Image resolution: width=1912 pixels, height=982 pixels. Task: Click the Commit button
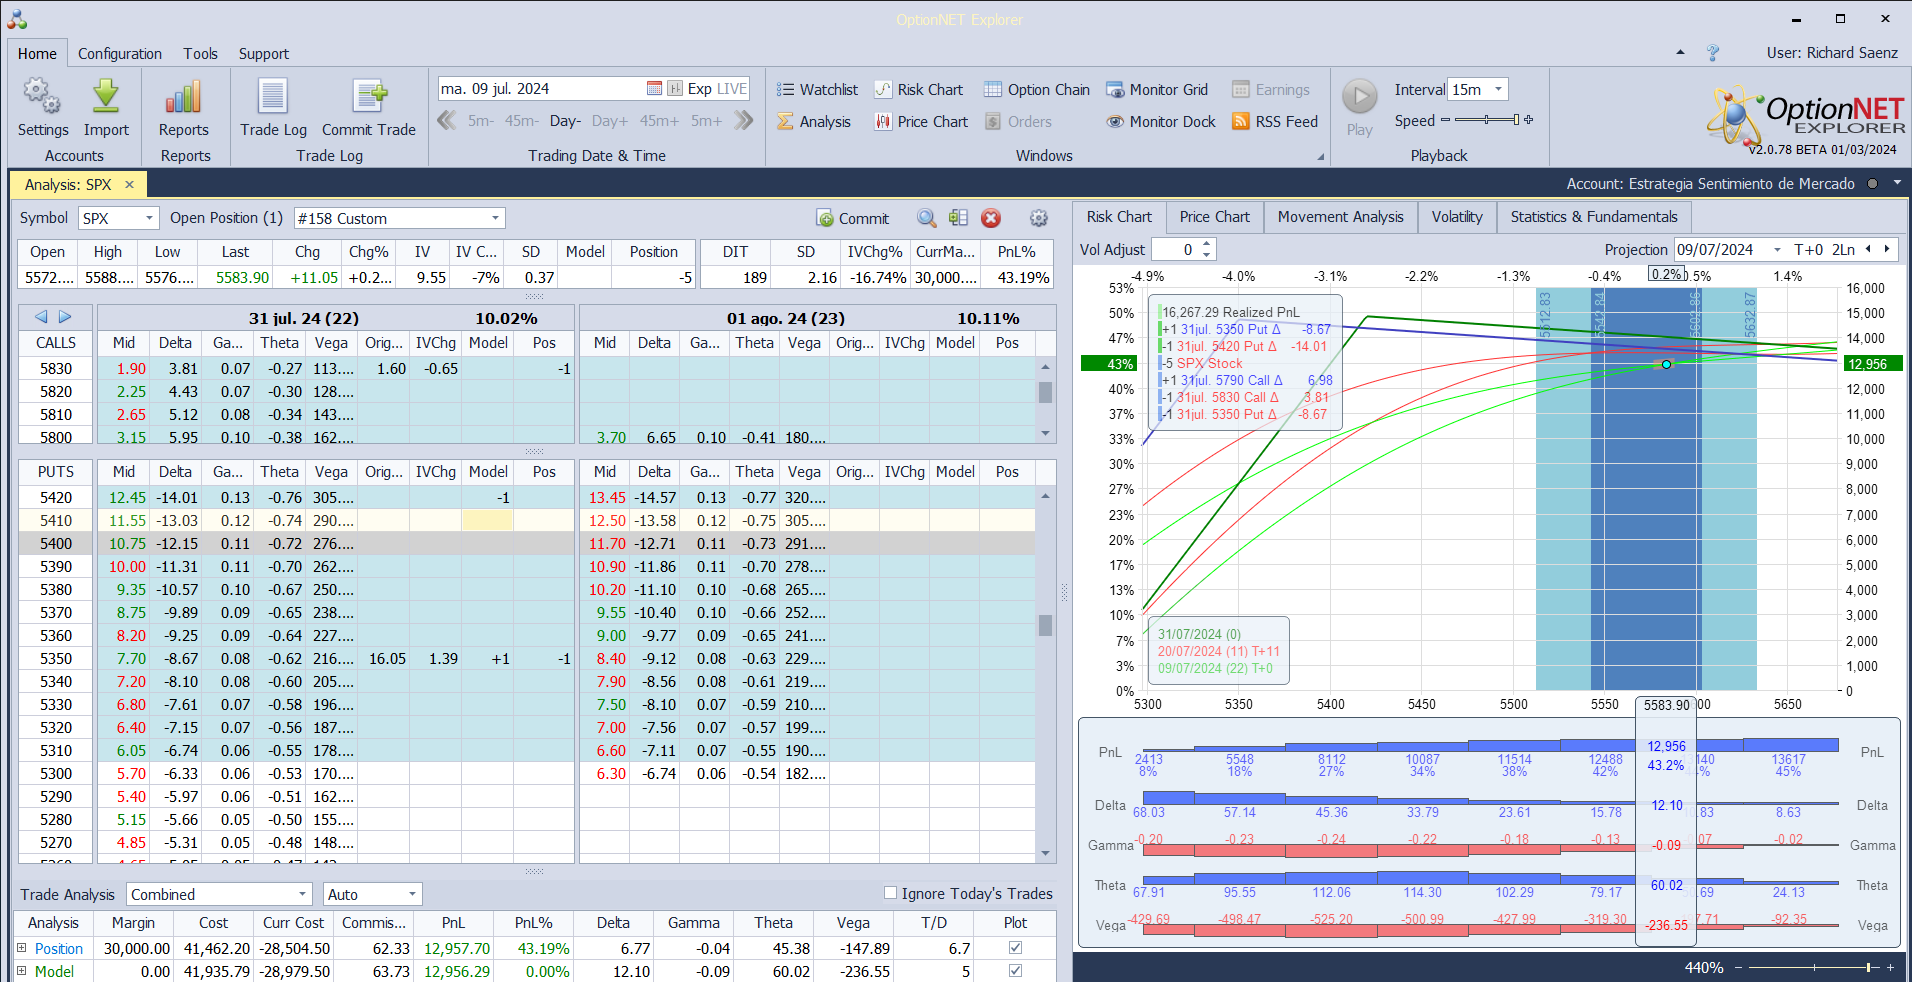tap(853, 218)
